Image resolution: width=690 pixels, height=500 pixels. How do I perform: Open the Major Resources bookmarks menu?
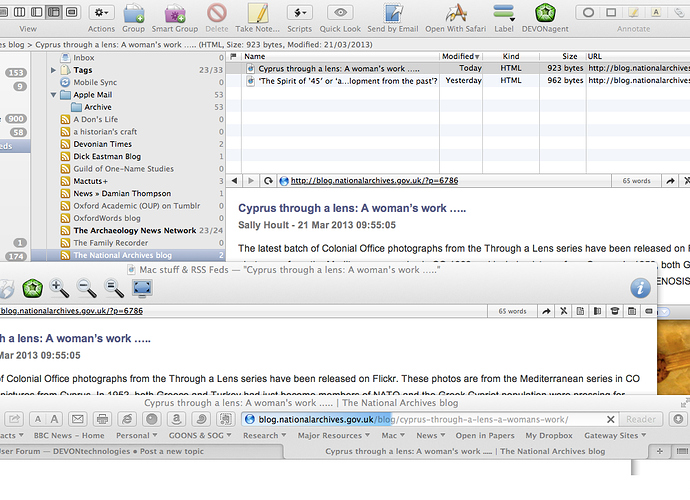tap(333, 435)
